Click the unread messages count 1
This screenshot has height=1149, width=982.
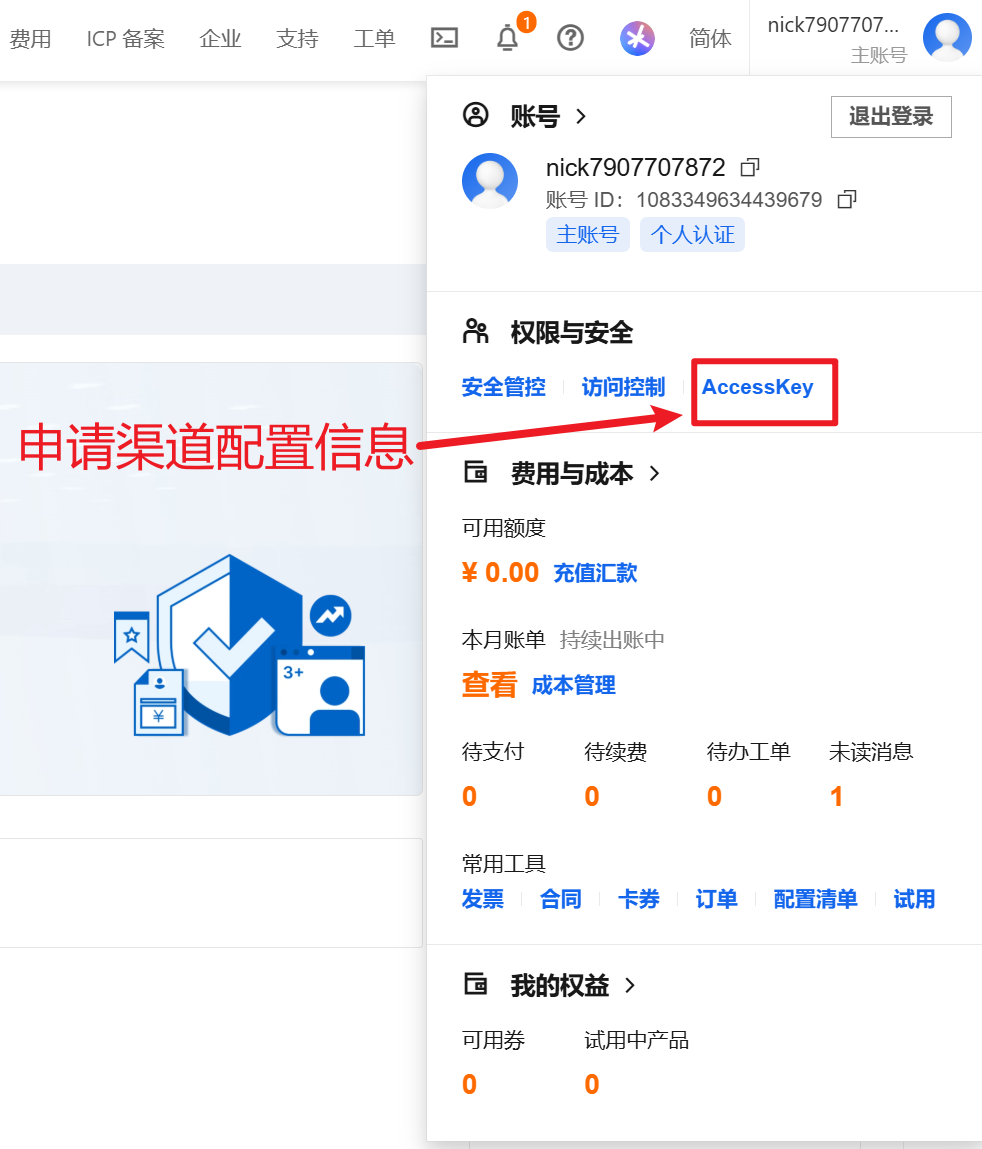click(836, 796)
